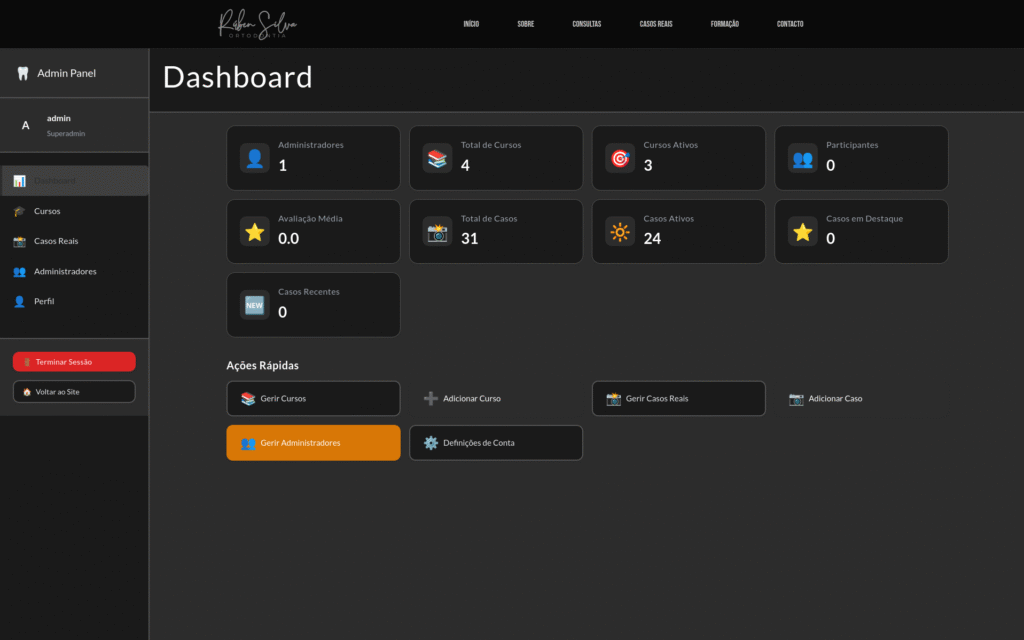Click the Administradores stat card icon
Screen dimensions: 1024x640
click(x=255, y=158)
